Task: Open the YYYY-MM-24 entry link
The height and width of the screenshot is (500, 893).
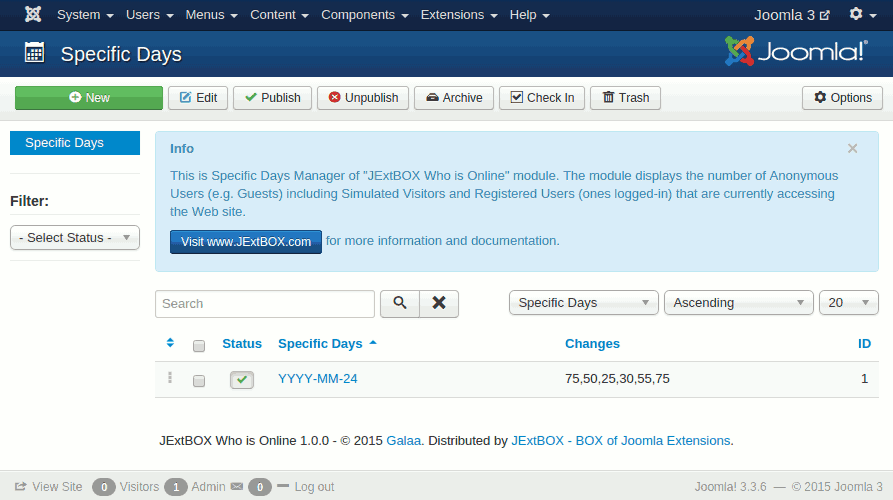Action: point(318,379)
